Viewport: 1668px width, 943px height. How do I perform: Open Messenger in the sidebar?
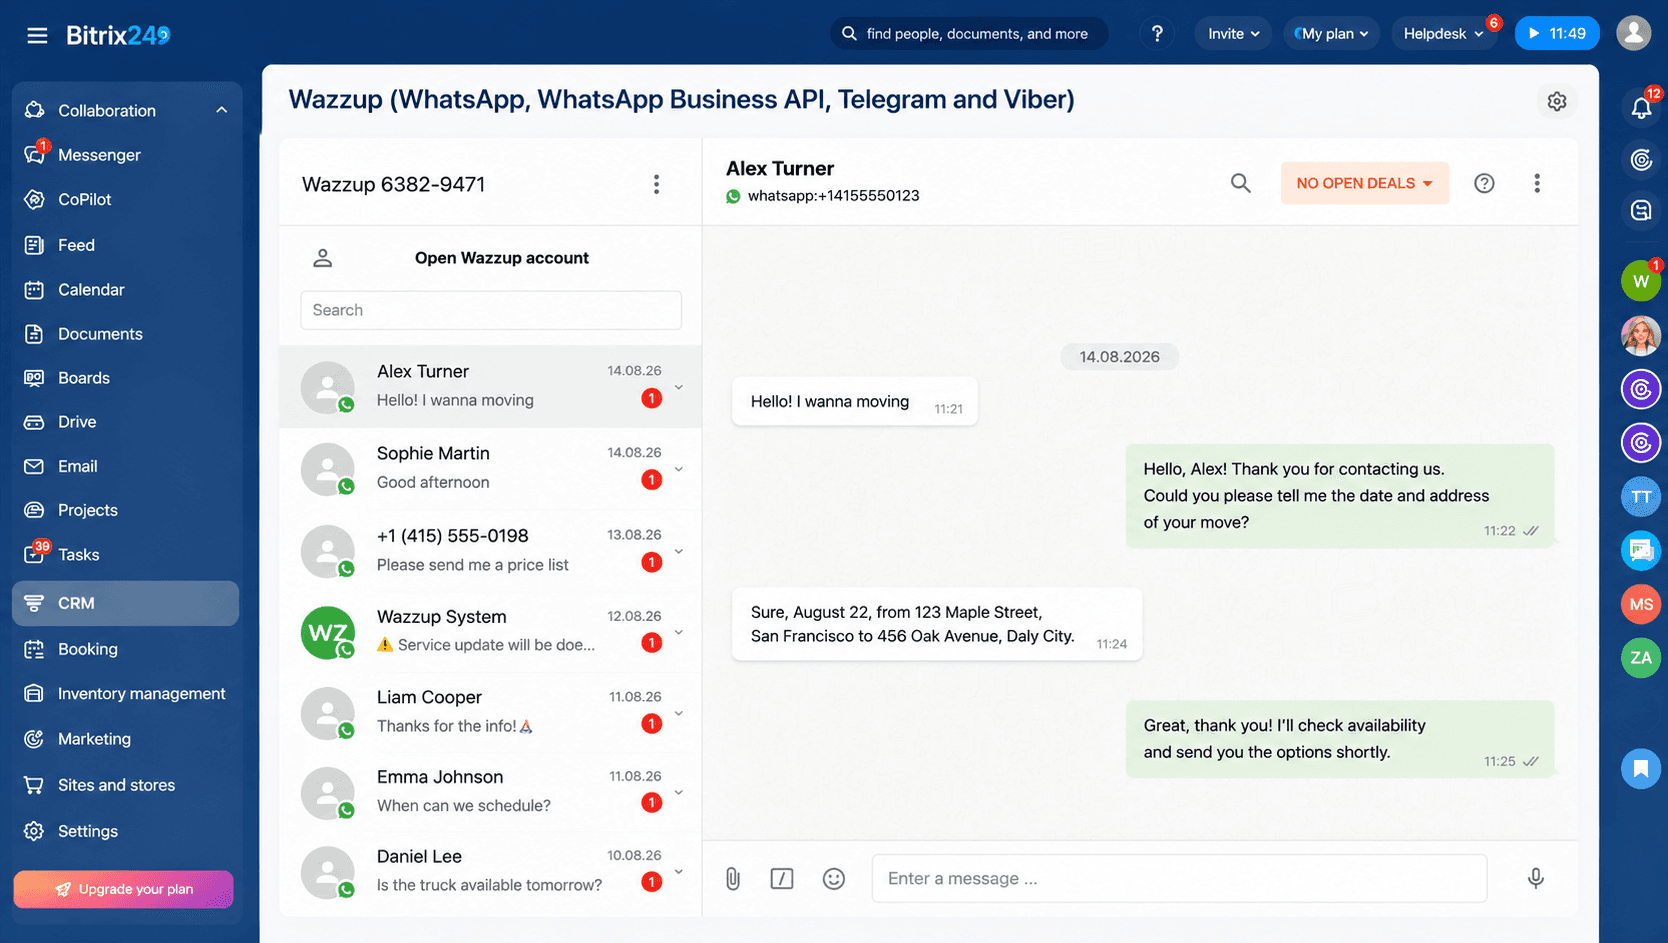126,155
